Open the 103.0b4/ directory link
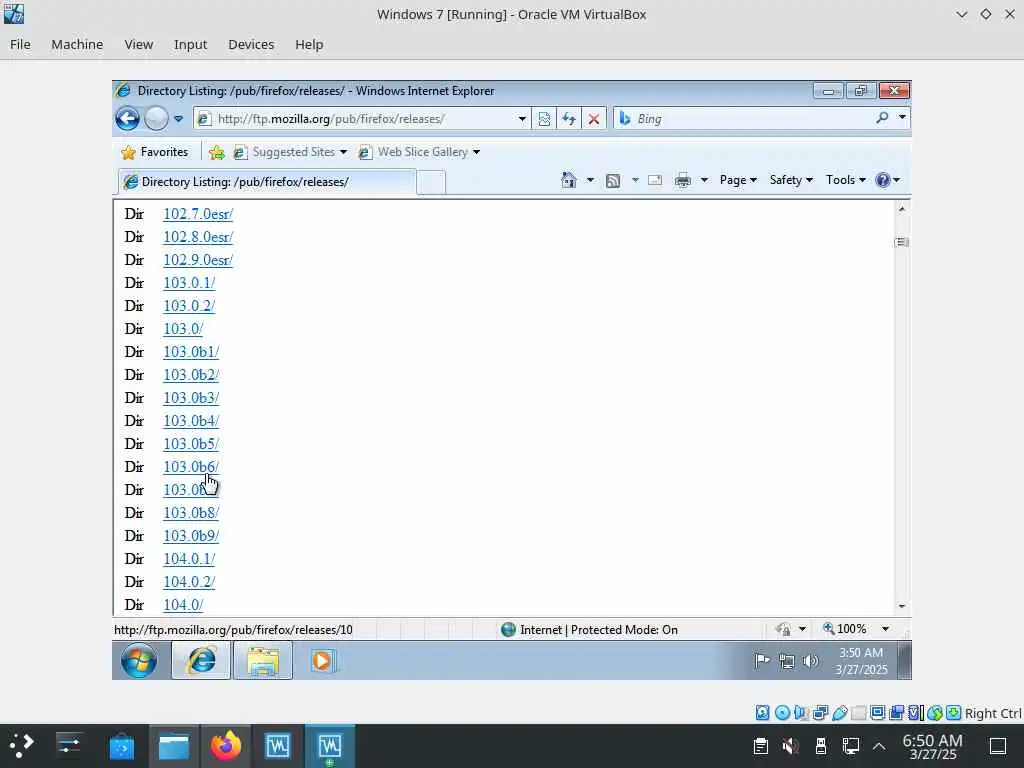Screen dimensions: 1024x768 pyautogui.click(x=191, y=421)
